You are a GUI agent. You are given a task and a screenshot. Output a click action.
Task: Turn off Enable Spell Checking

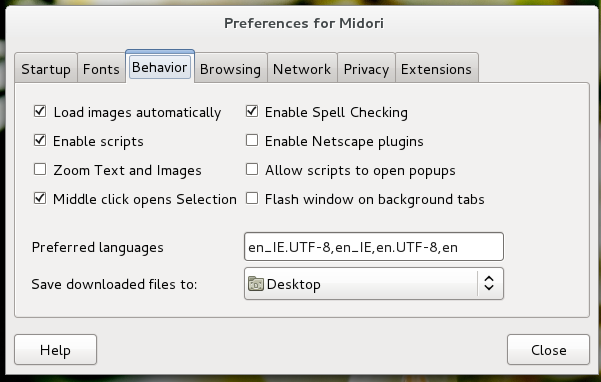(252, 111)
